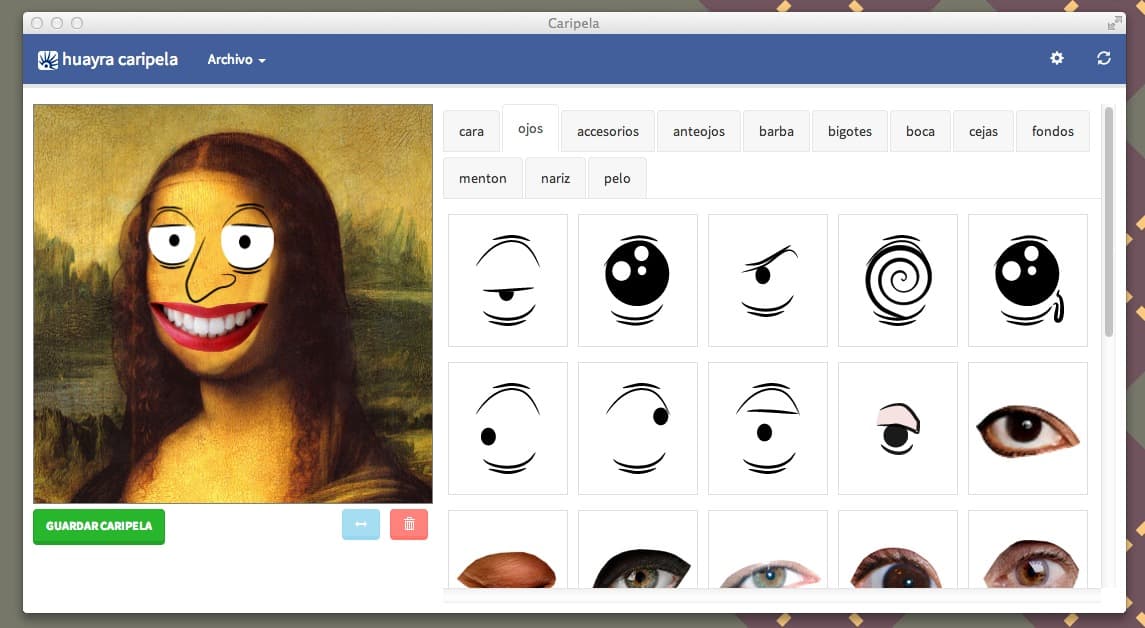Open the accesorios tab
1145x628 pixels.
click(608, 131)
